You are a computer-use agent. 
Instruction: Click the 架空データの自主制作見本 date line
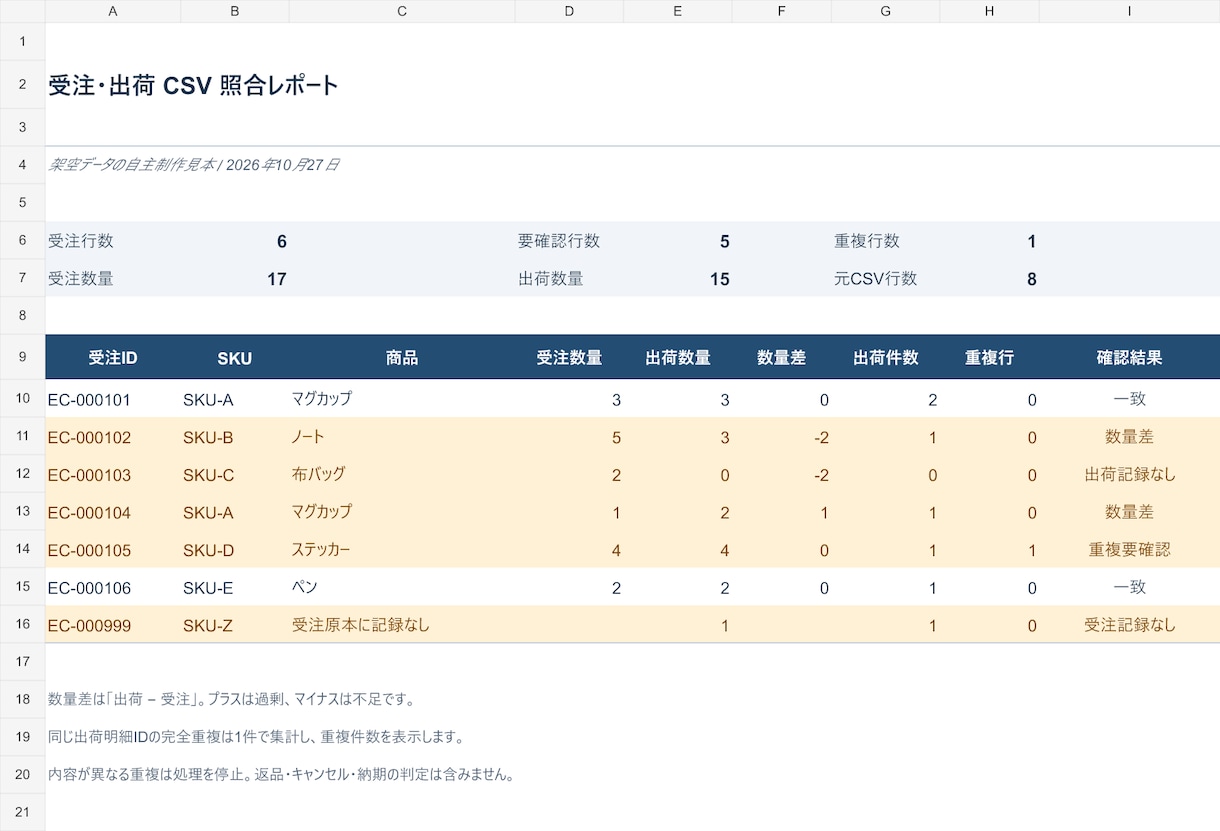click(x=194, y=165)
